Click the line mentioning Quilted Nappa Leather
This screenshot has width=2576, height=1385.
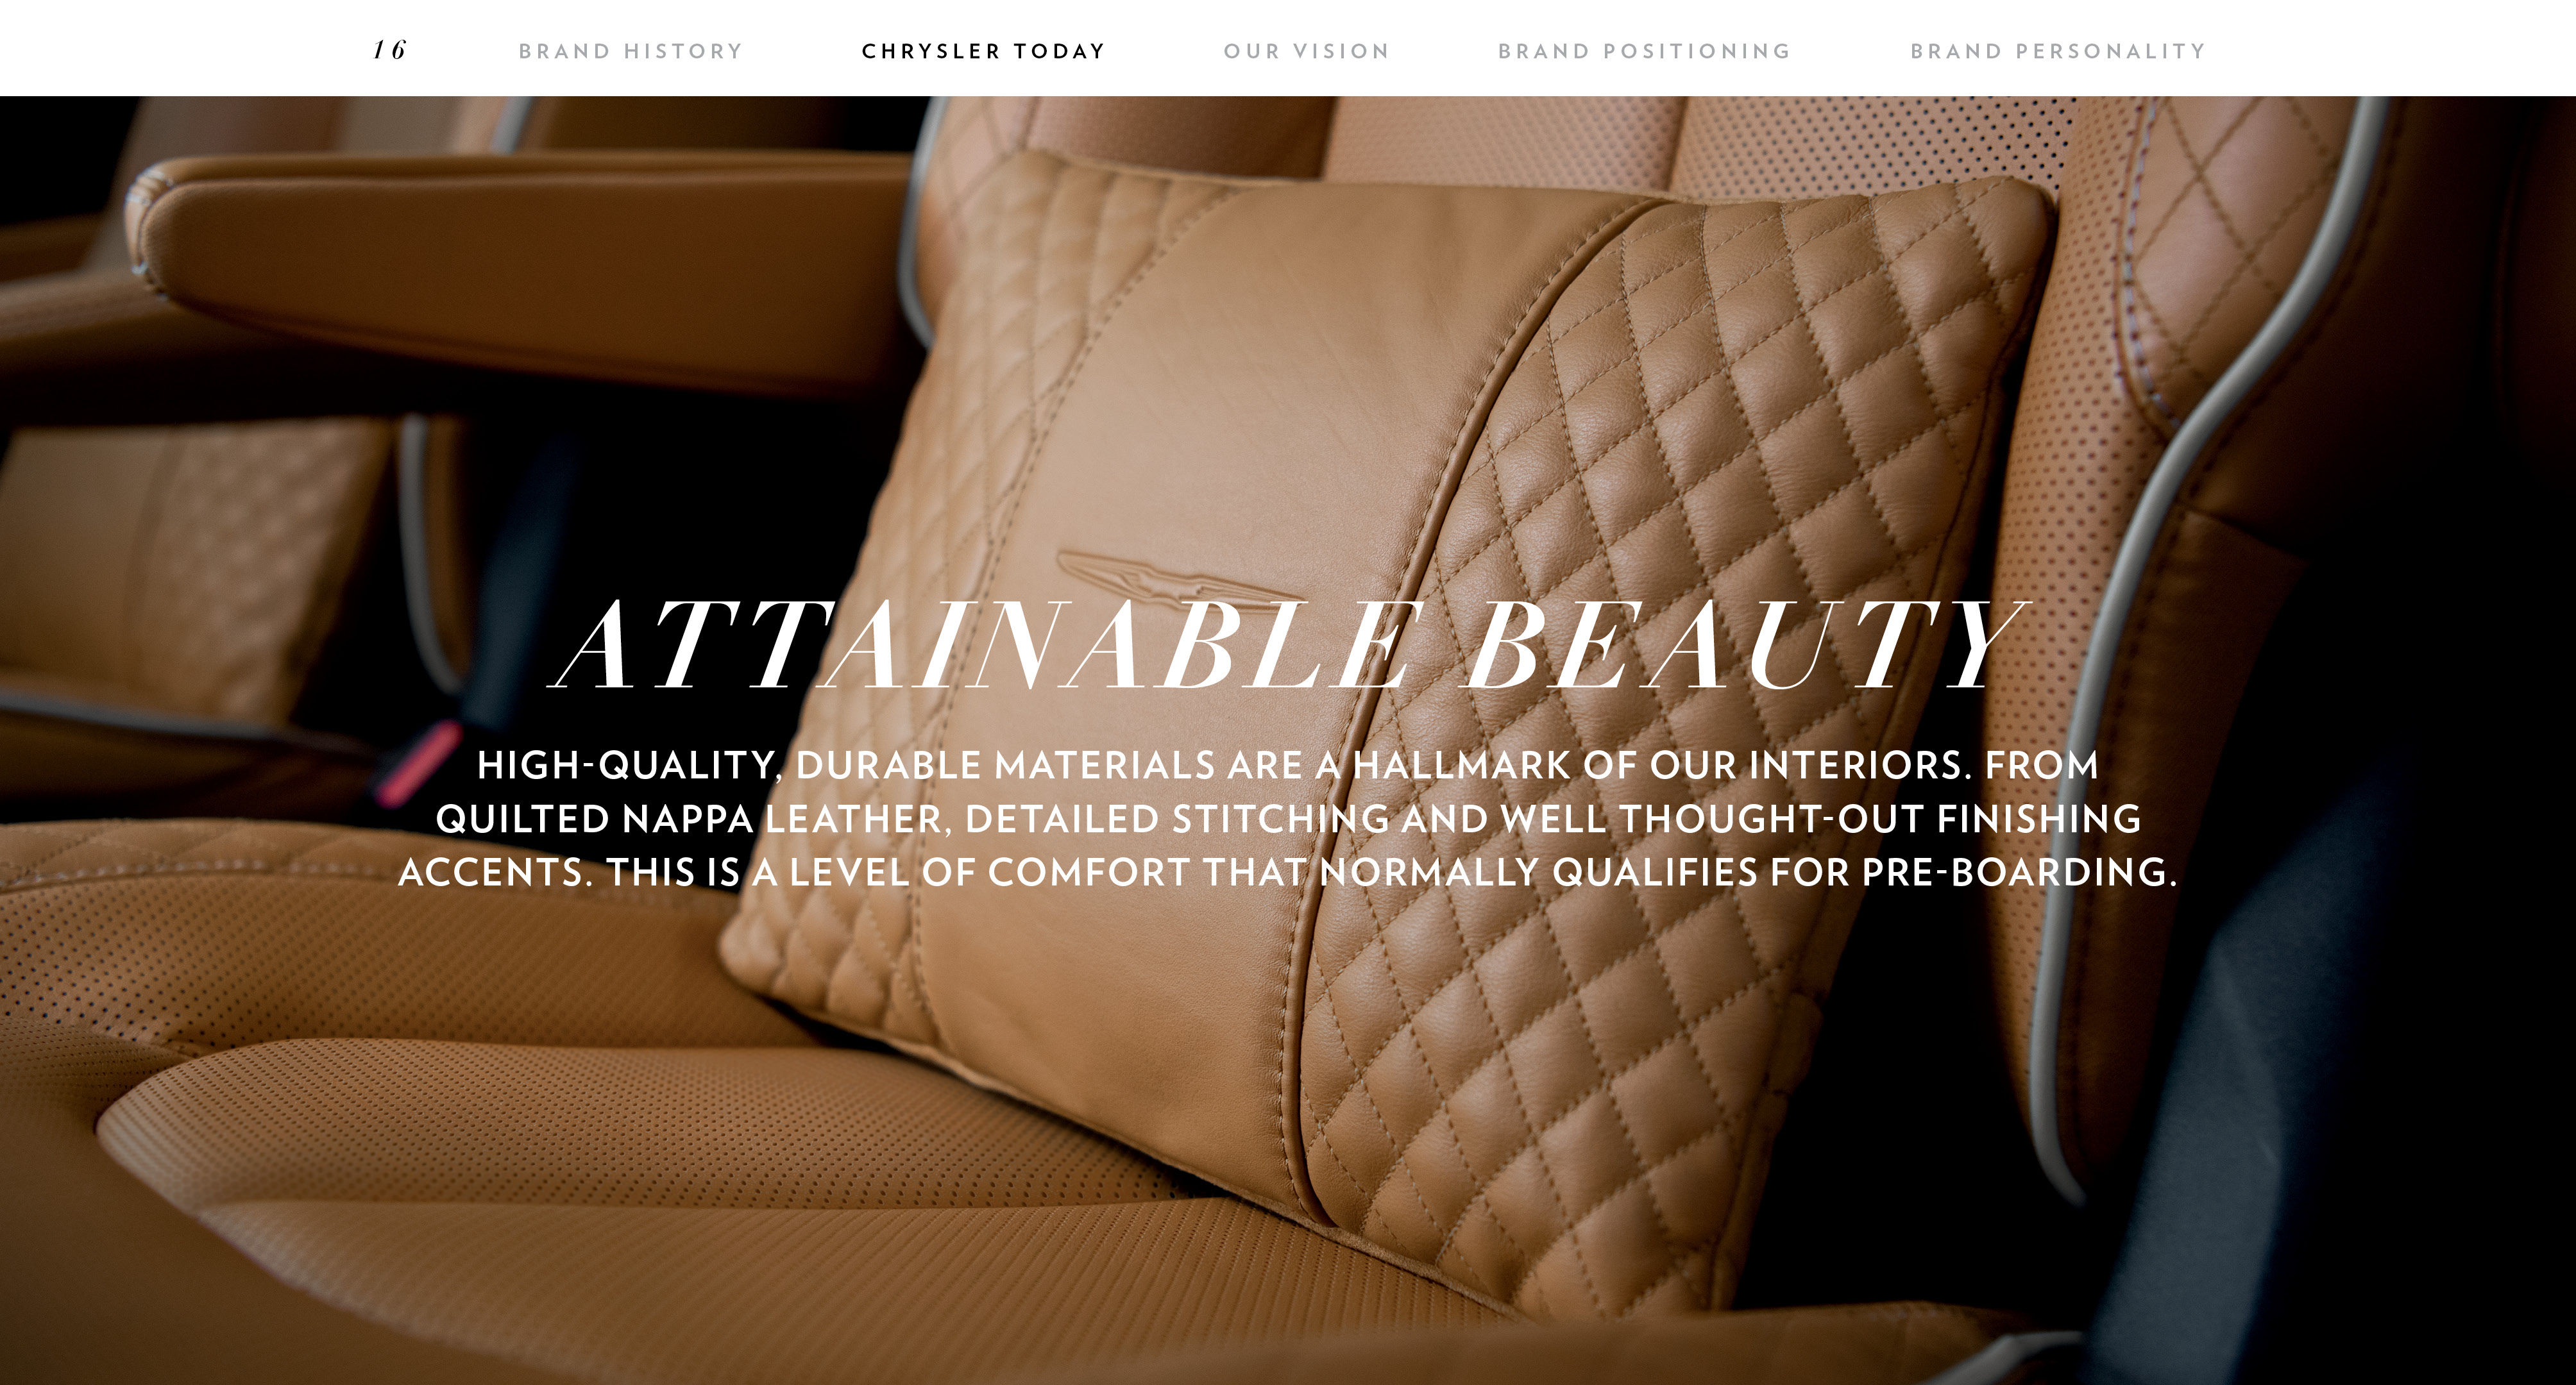[1288, 819]
